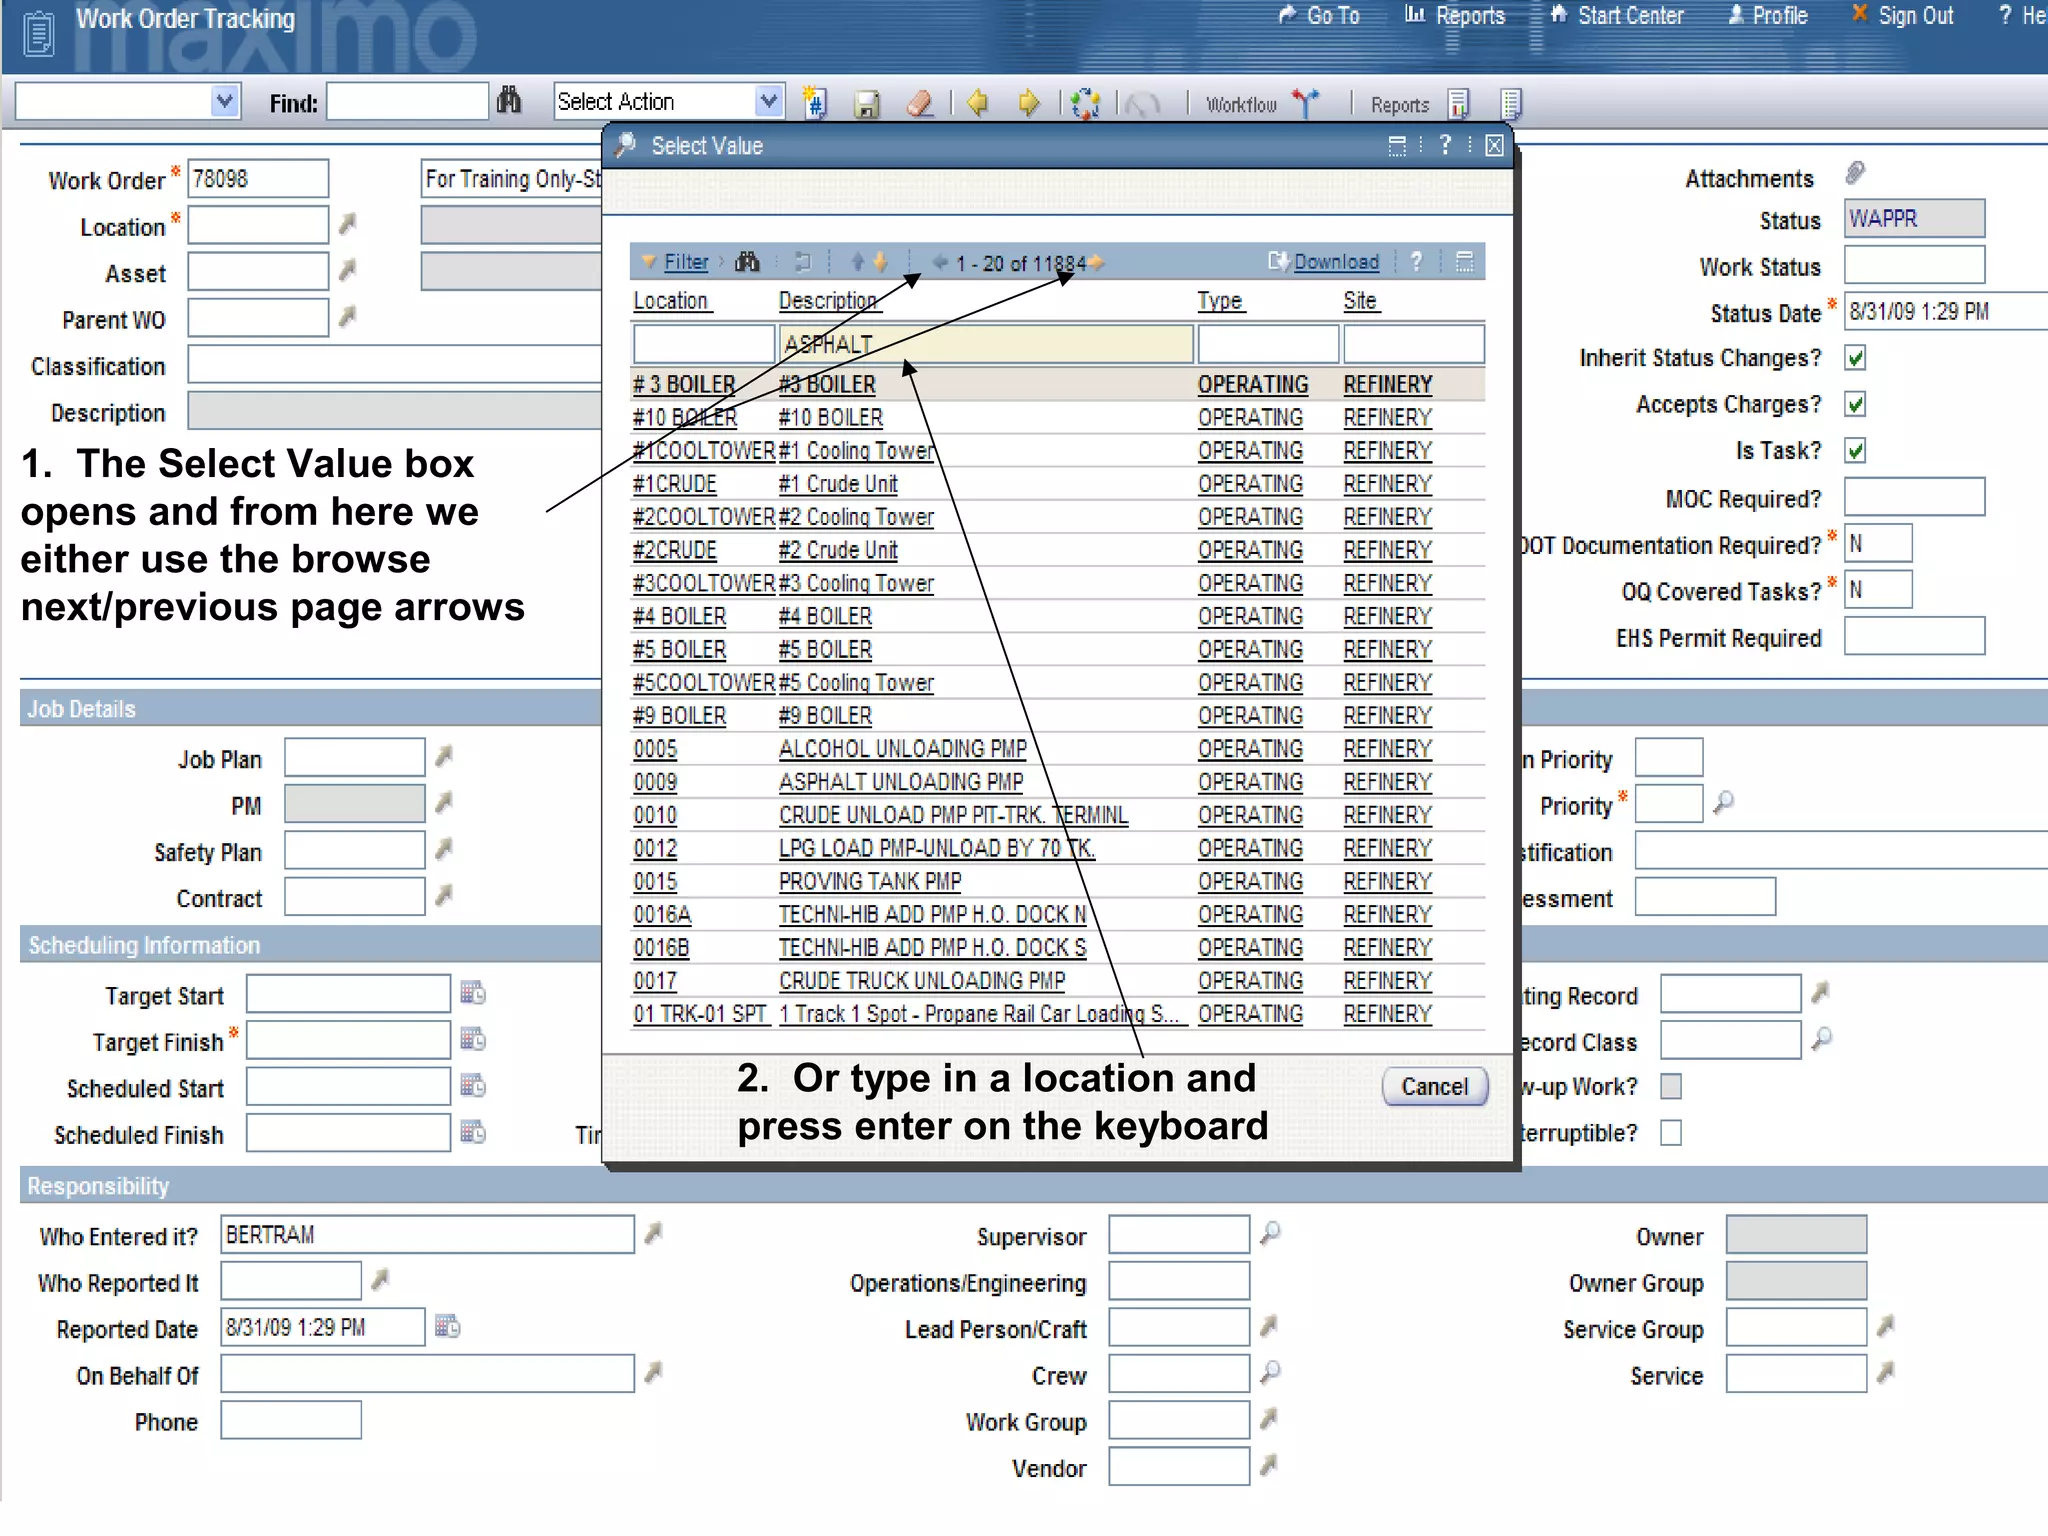Viewport: 2048px width, 1536px height.
Task: Go to Start Center
Action: tap(1617, 15)
